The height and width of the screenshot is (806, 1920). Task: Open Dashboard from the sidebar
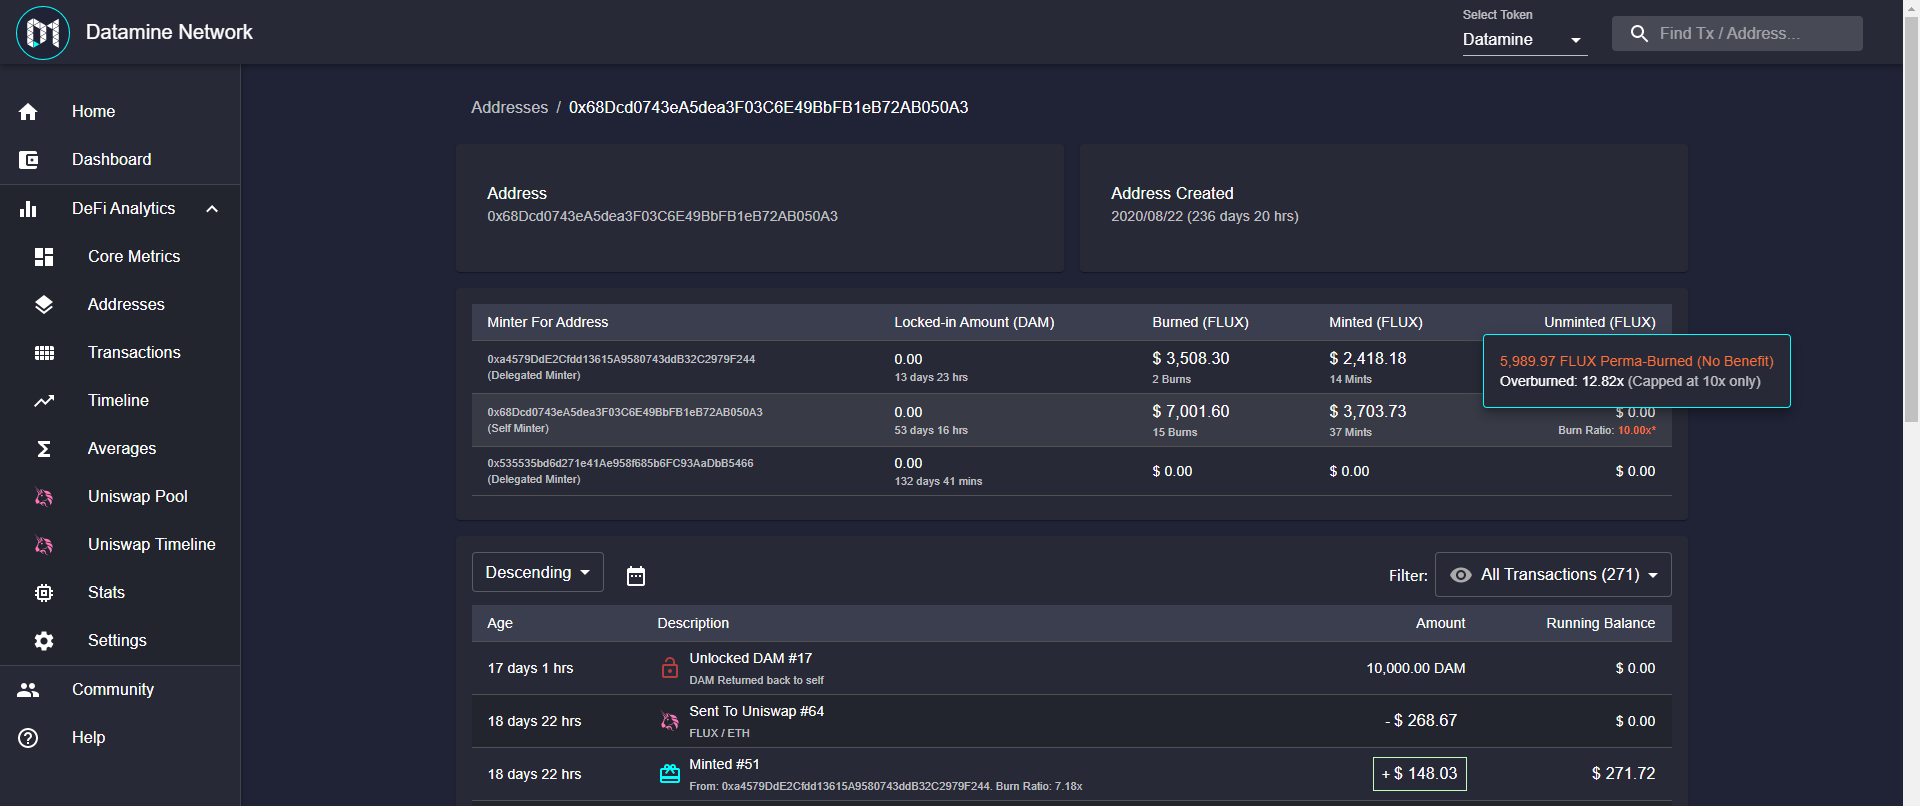pyautogui.click(x=120, y=160)
